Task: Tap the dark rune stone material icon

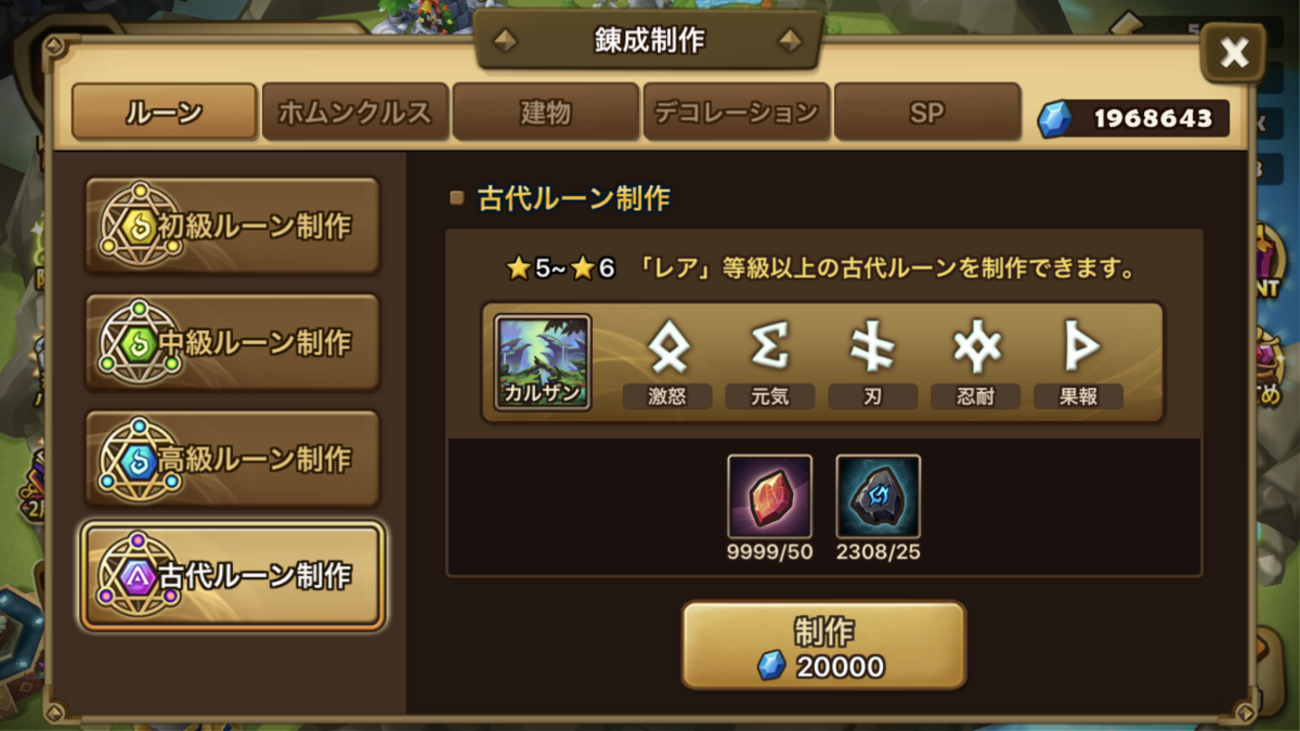Action: point(878,497)
